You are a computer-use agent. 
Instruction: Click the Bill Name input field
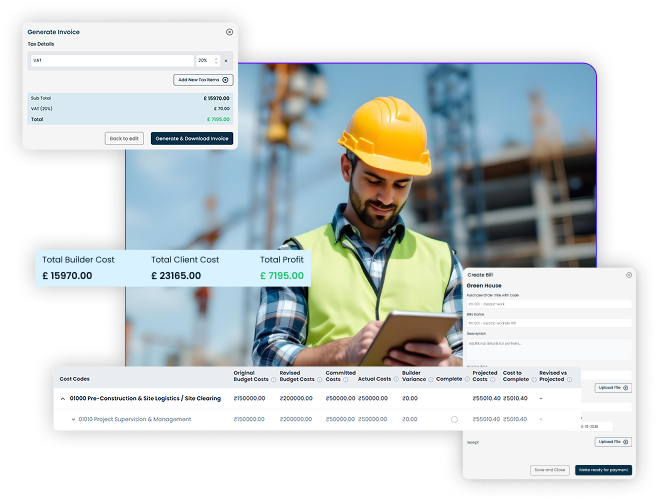click(x=549, y=323)
